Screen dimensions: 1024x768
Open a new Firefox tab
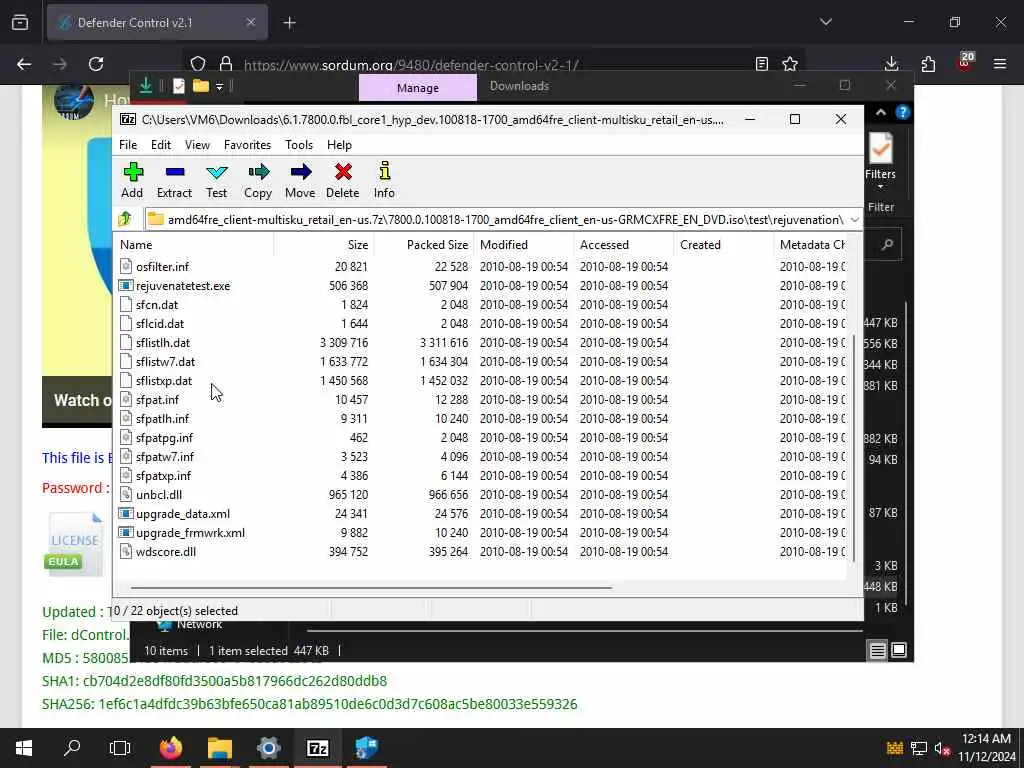click(x=289, y=23)
